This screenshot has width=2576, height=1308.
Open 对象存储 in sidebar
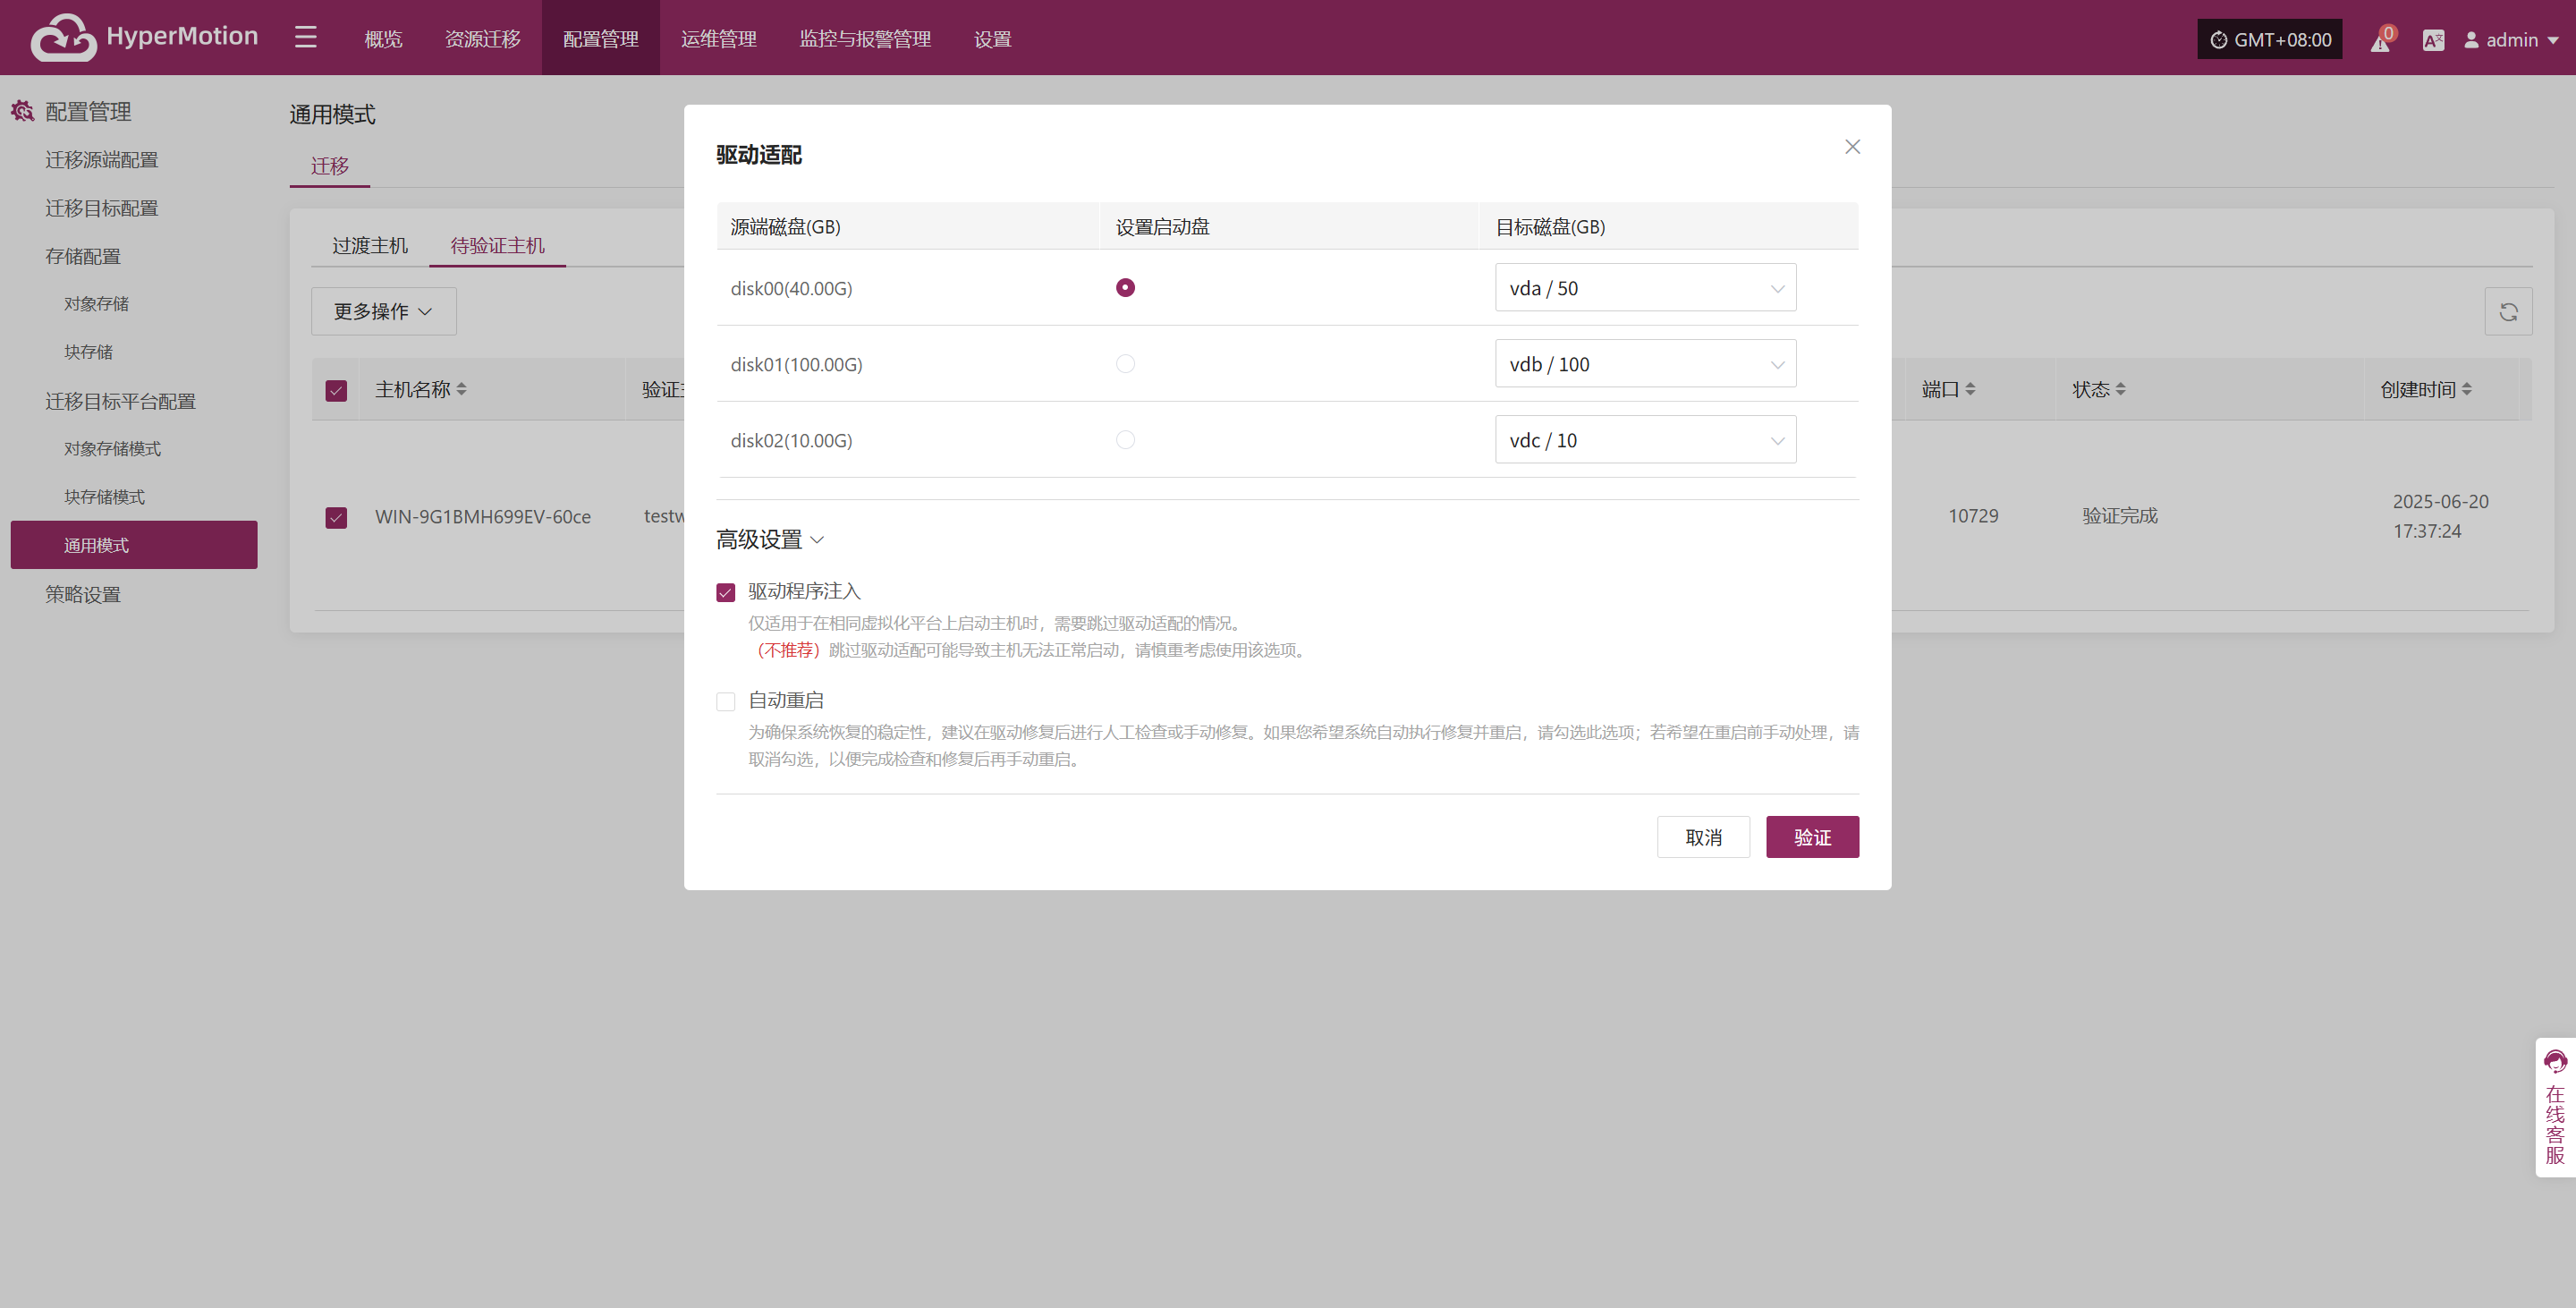(96, 304)
